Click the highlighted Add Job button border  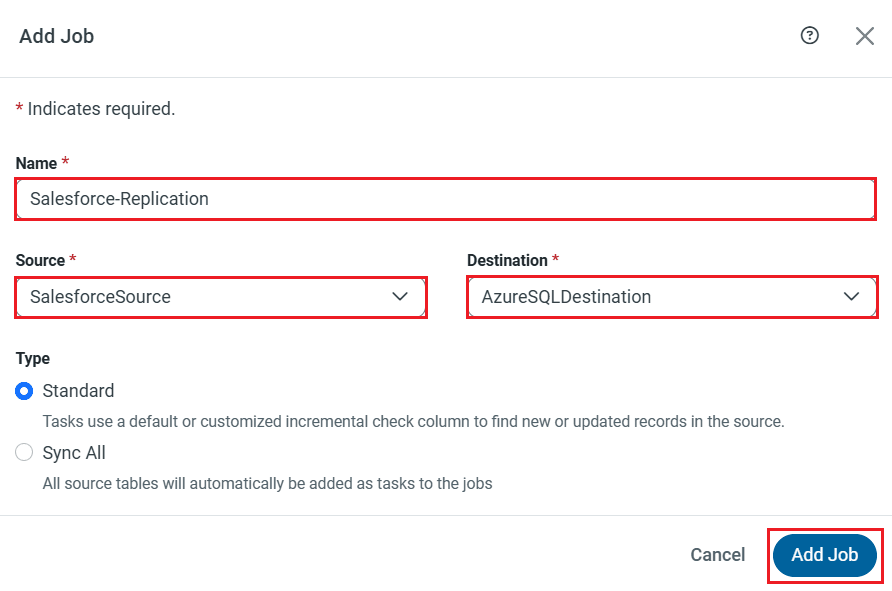point(825,554)
